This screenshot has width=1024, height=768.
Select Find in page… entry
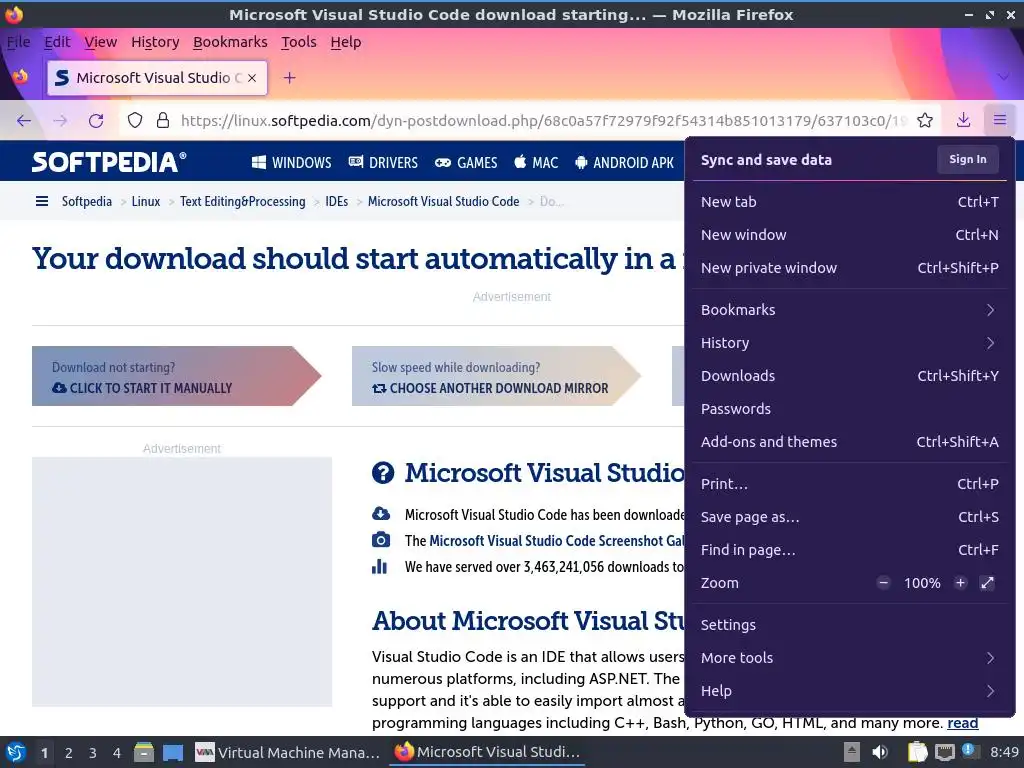(850, 550)
